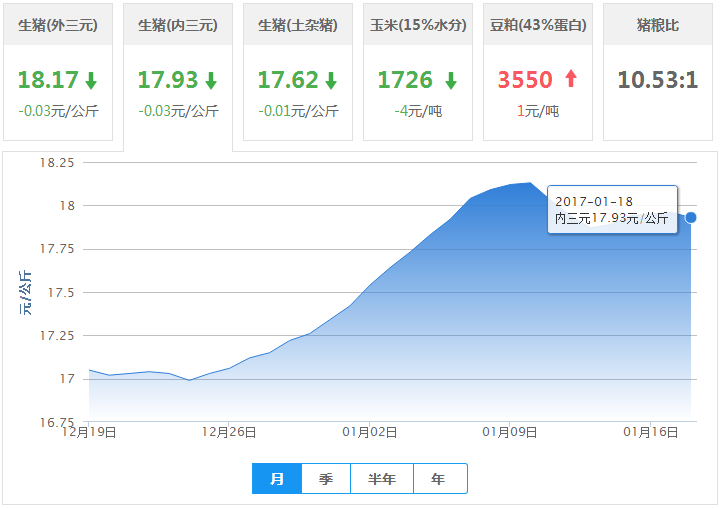Click the red up arrow beside 3550
This screenshot has width=722, height=508.
click(x=571, y=81)
